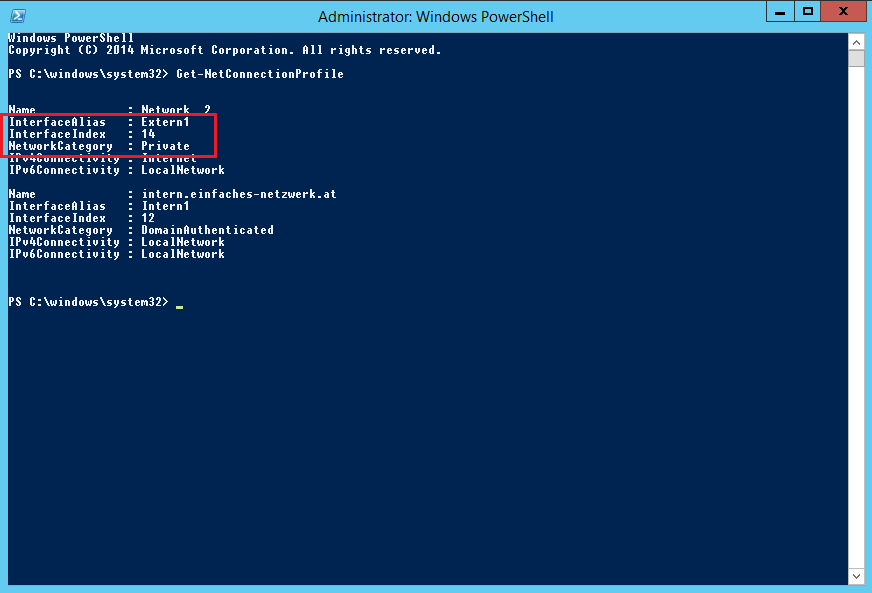The height and width of the screenshot is (593, 872).
Task: Click the blinking cursor at the prompt
Action: pyautogui.click(x=180, y=305)
